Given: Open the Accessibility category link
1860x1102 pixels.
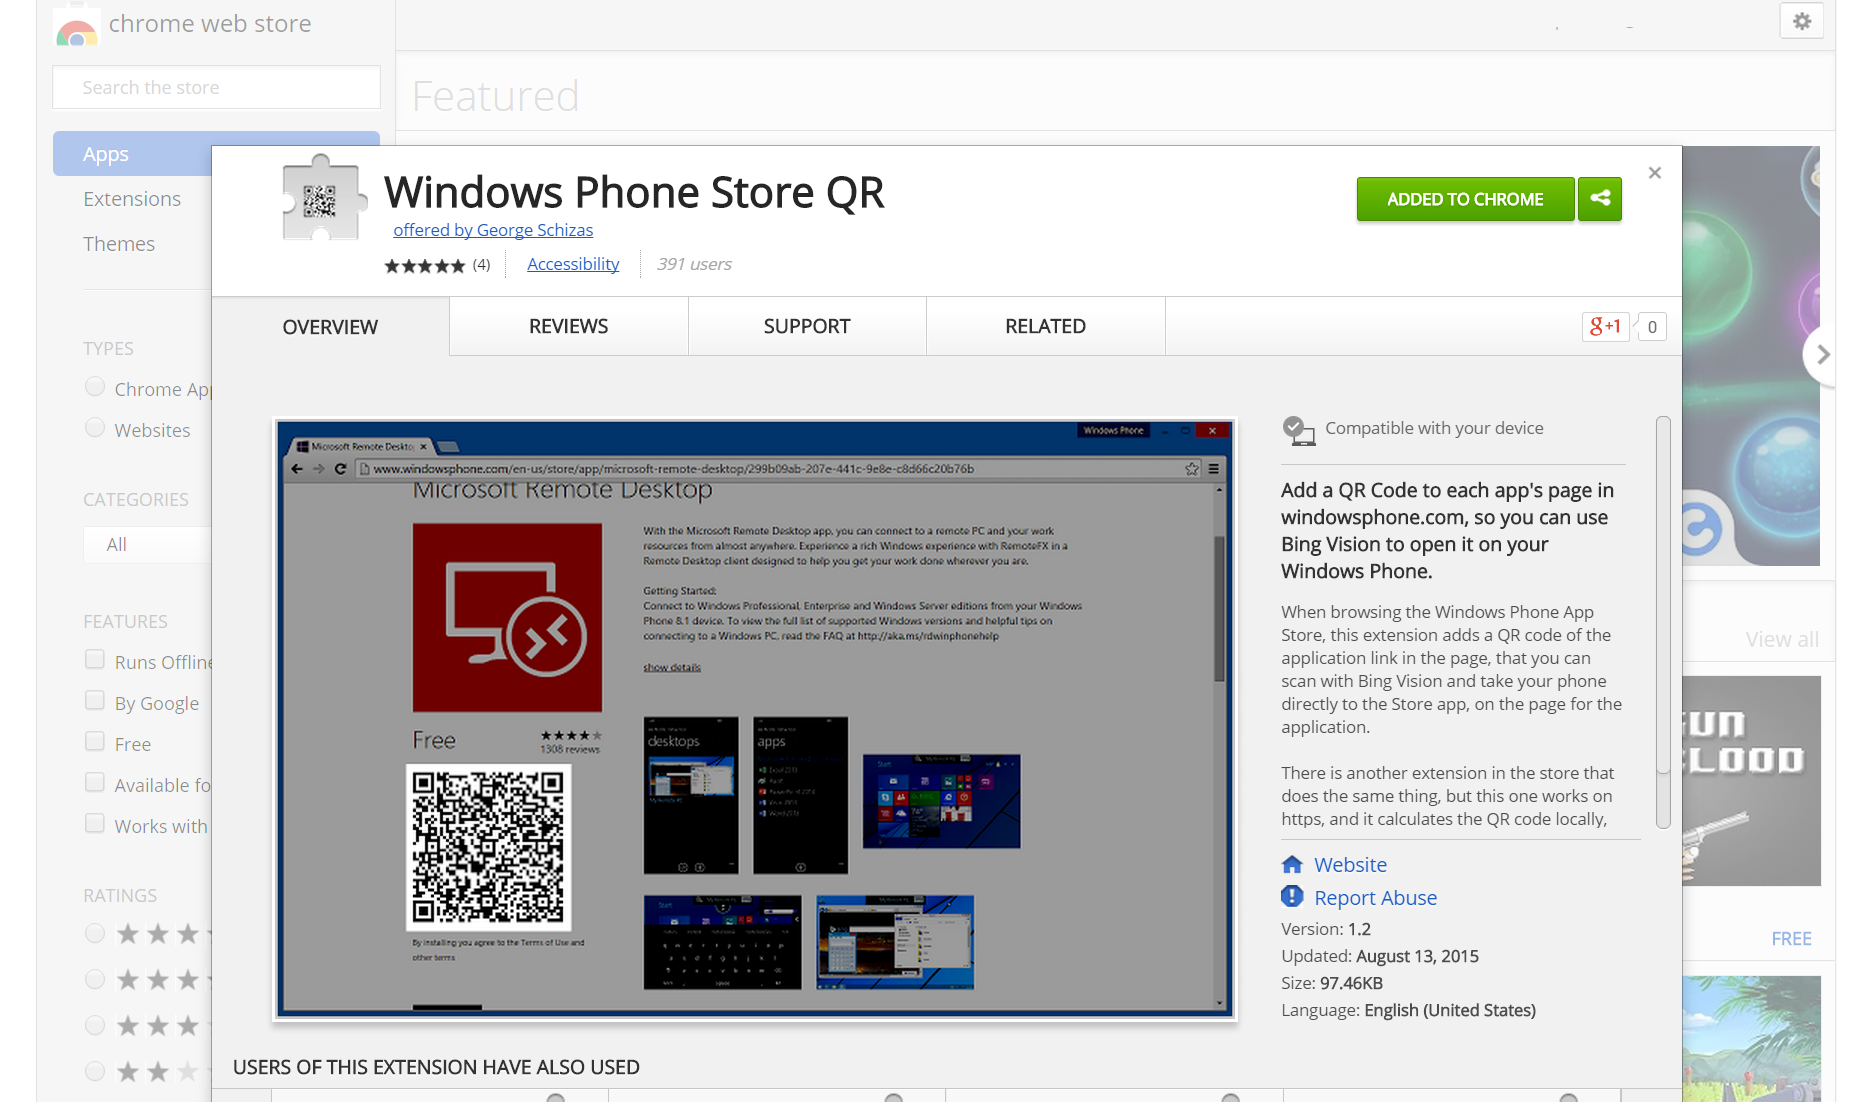Looking at the screenshot, I should click(x=573, y=264).
